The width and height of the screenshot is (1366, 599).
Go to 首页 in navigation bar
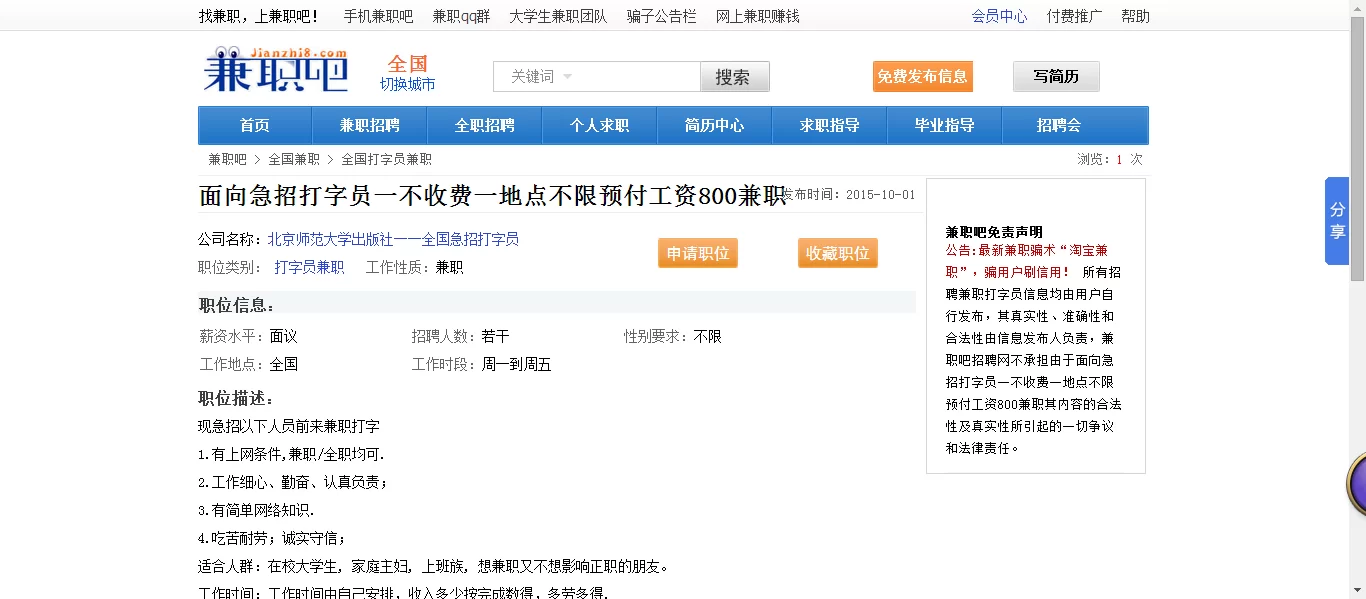pos(255,126)
